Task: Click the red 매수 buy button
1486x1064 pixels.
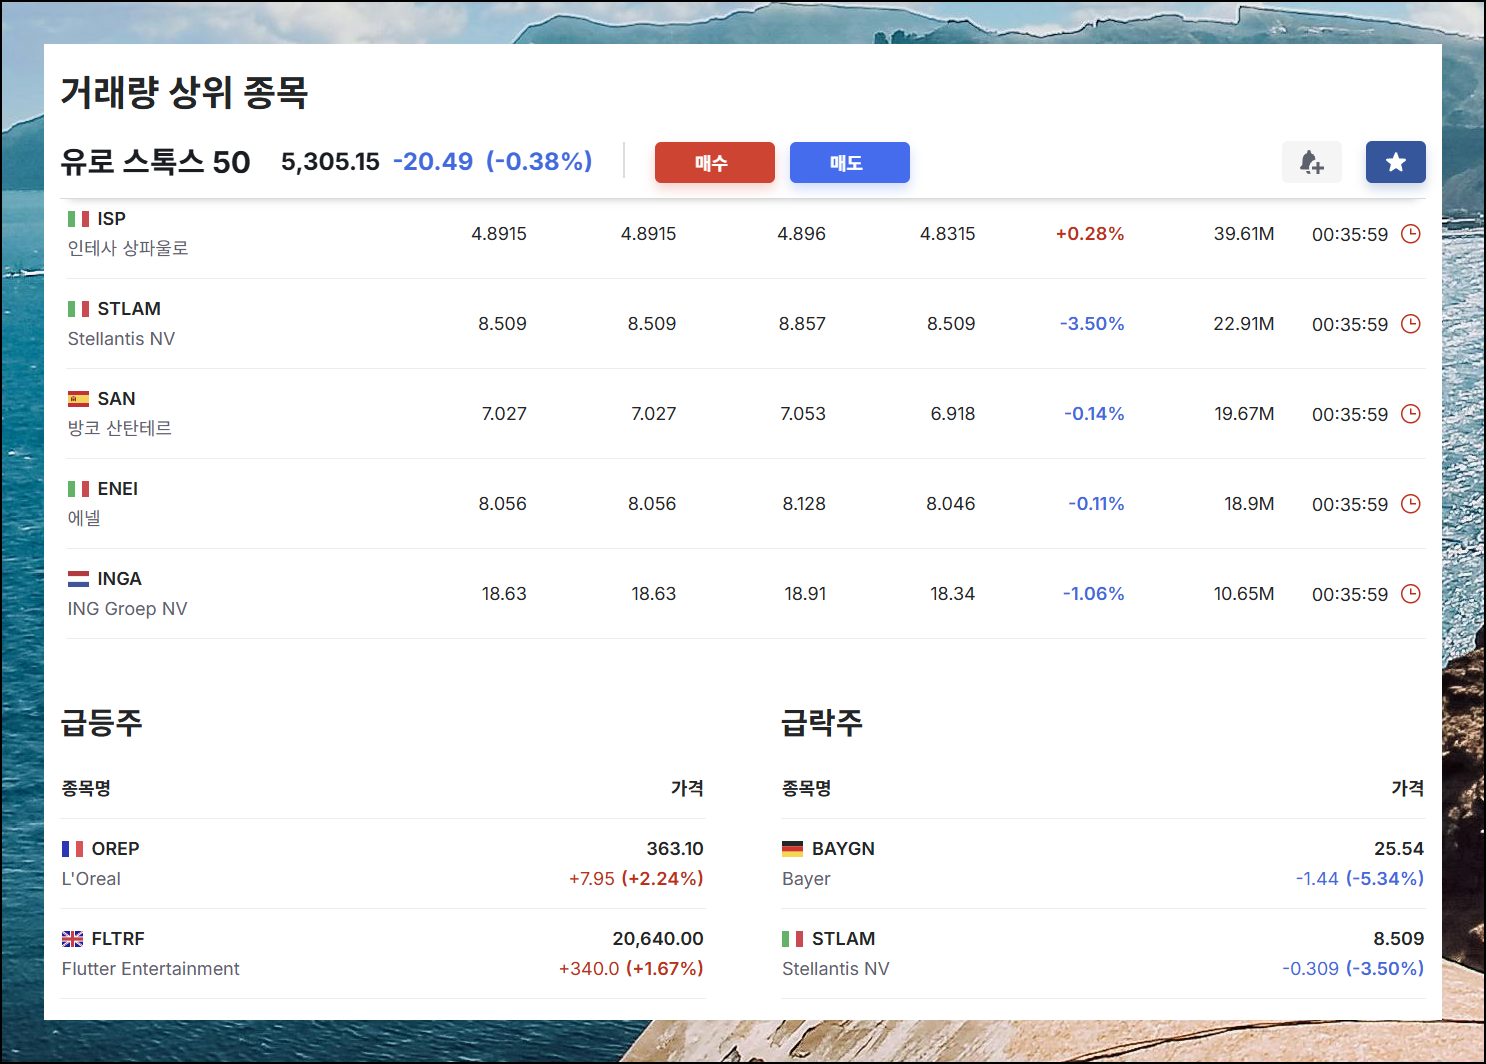Action: [x=714, y=162]
